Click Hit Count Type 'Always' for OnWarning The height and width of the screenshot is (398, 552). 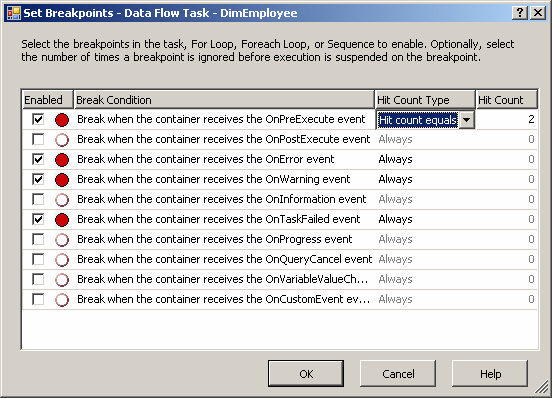pos(395,179)
